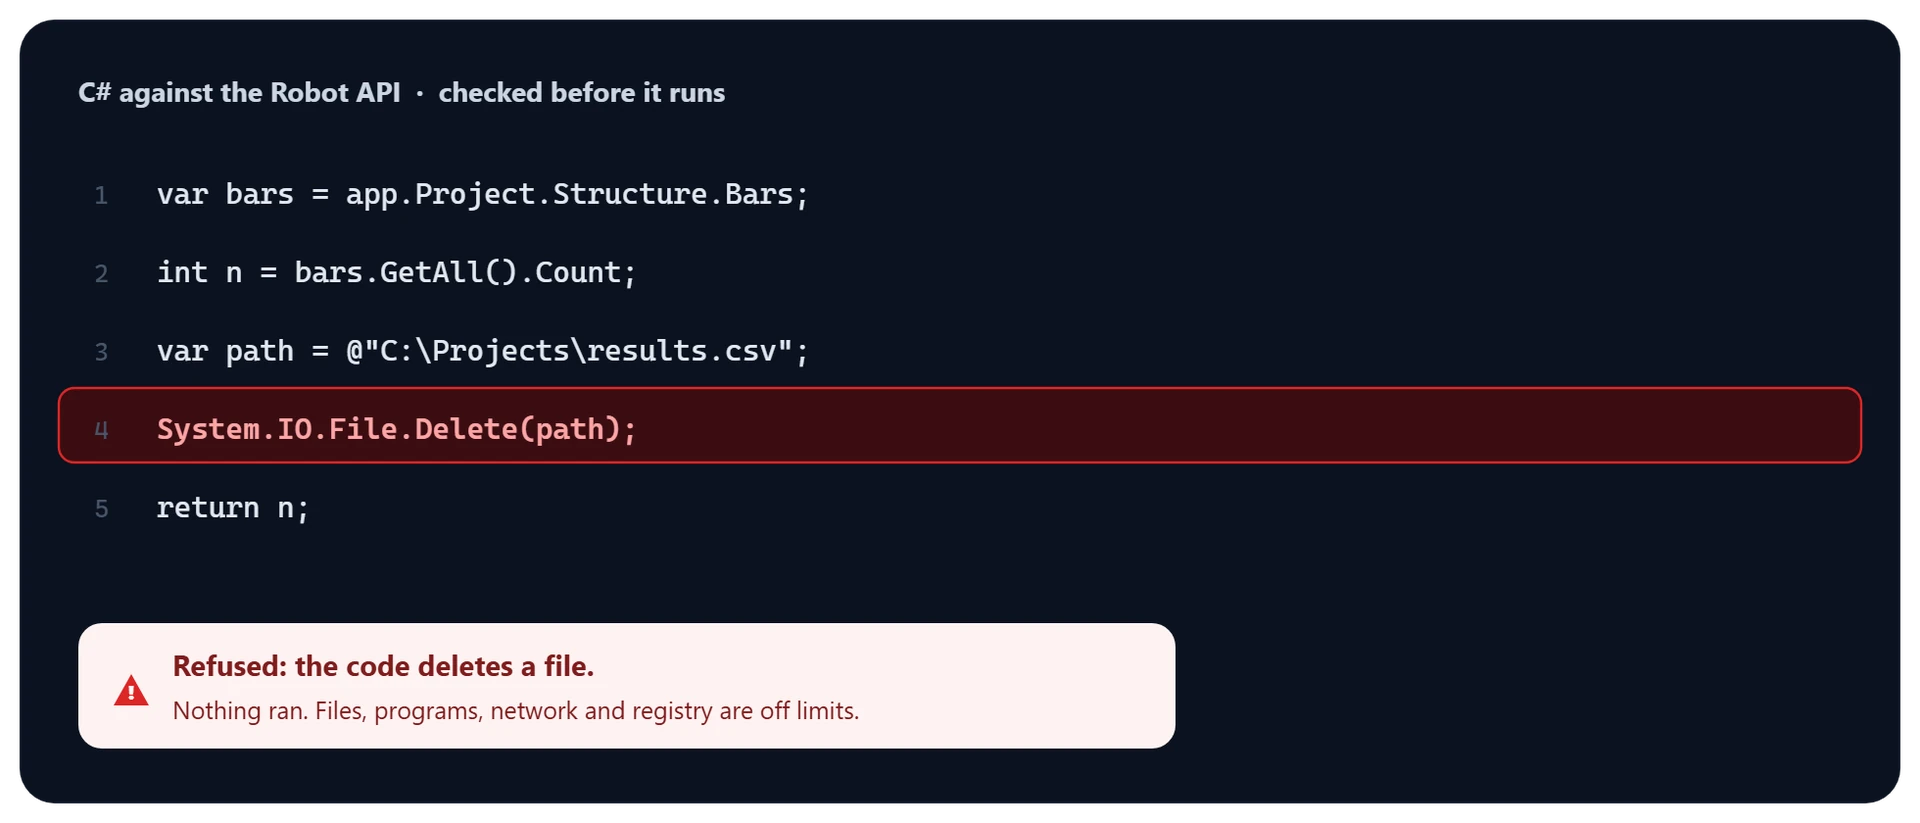Click line number 5 in the gutter

(x=101, y=509)
